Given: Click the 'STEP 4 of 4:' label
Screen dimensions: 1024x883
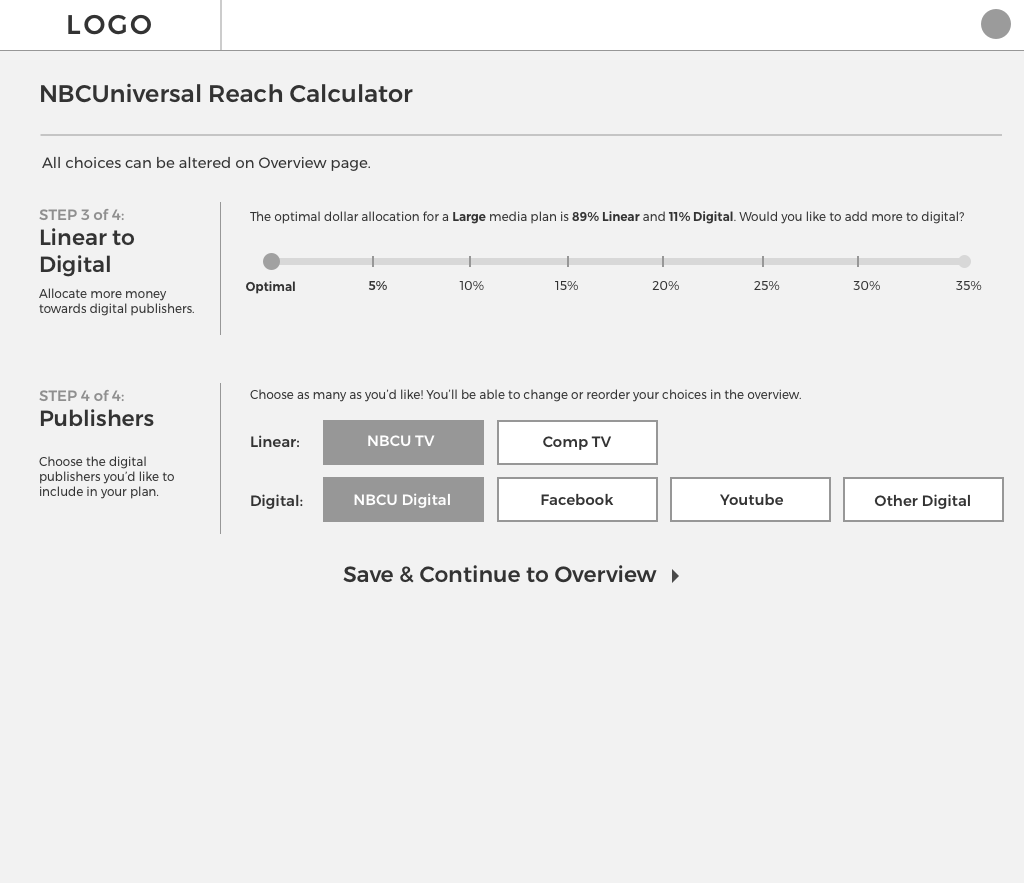Looking at the screenshot, I should (x=82, y=396).
